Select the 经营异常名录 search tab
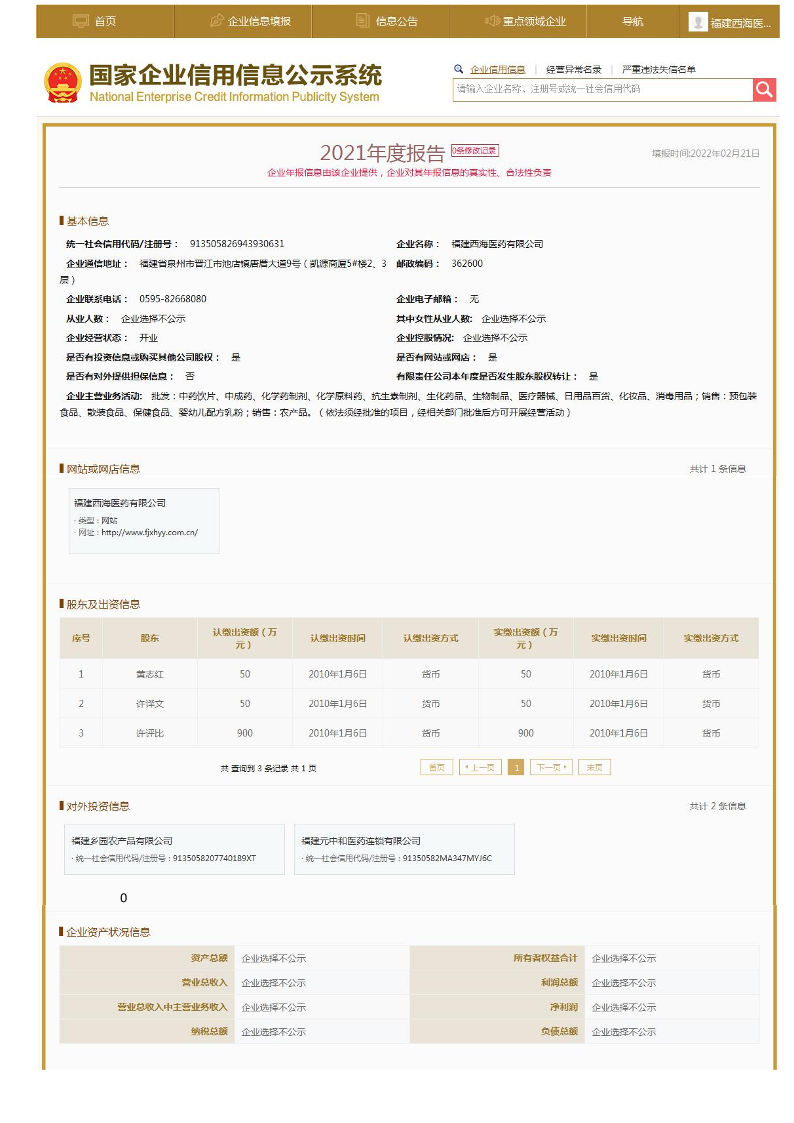The width and height of the screenshot is (794, 1123). tap(573, 69)
